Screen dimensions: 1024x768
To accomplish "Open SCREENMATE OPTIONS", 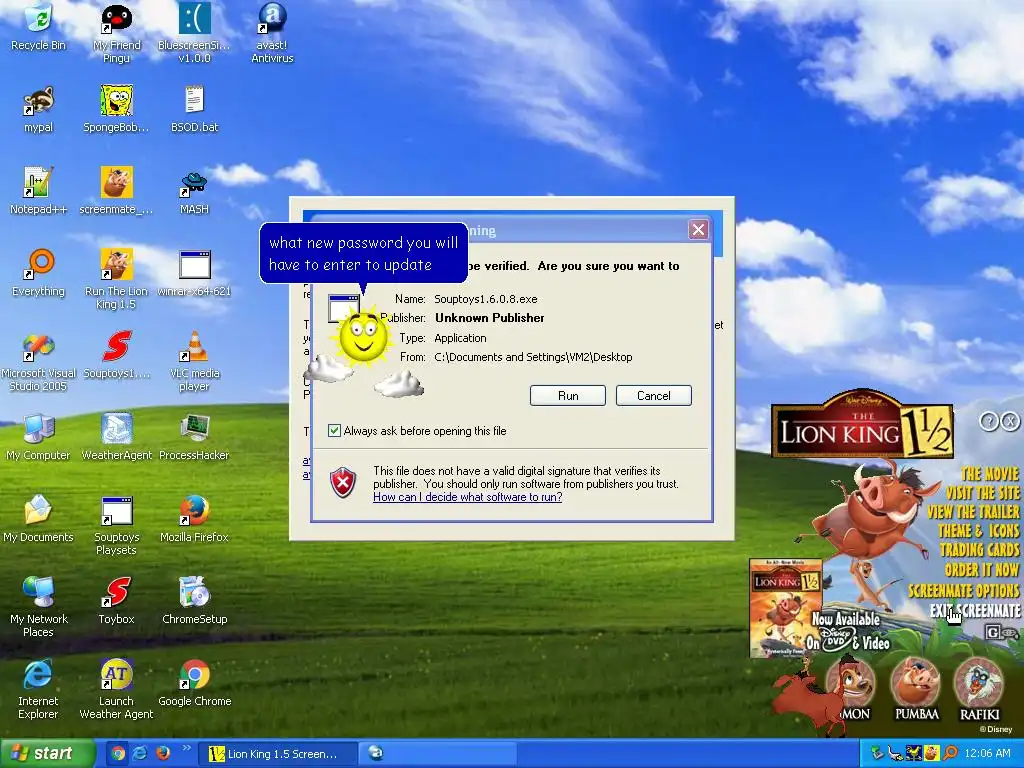I will pos(963,590).
